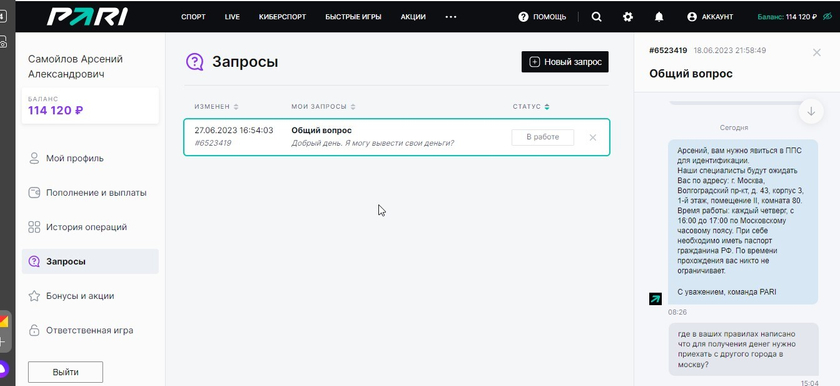This screenshot has height=386, width=840.
Task: Open the Киберспорт menu item
Action: [282, 17]
